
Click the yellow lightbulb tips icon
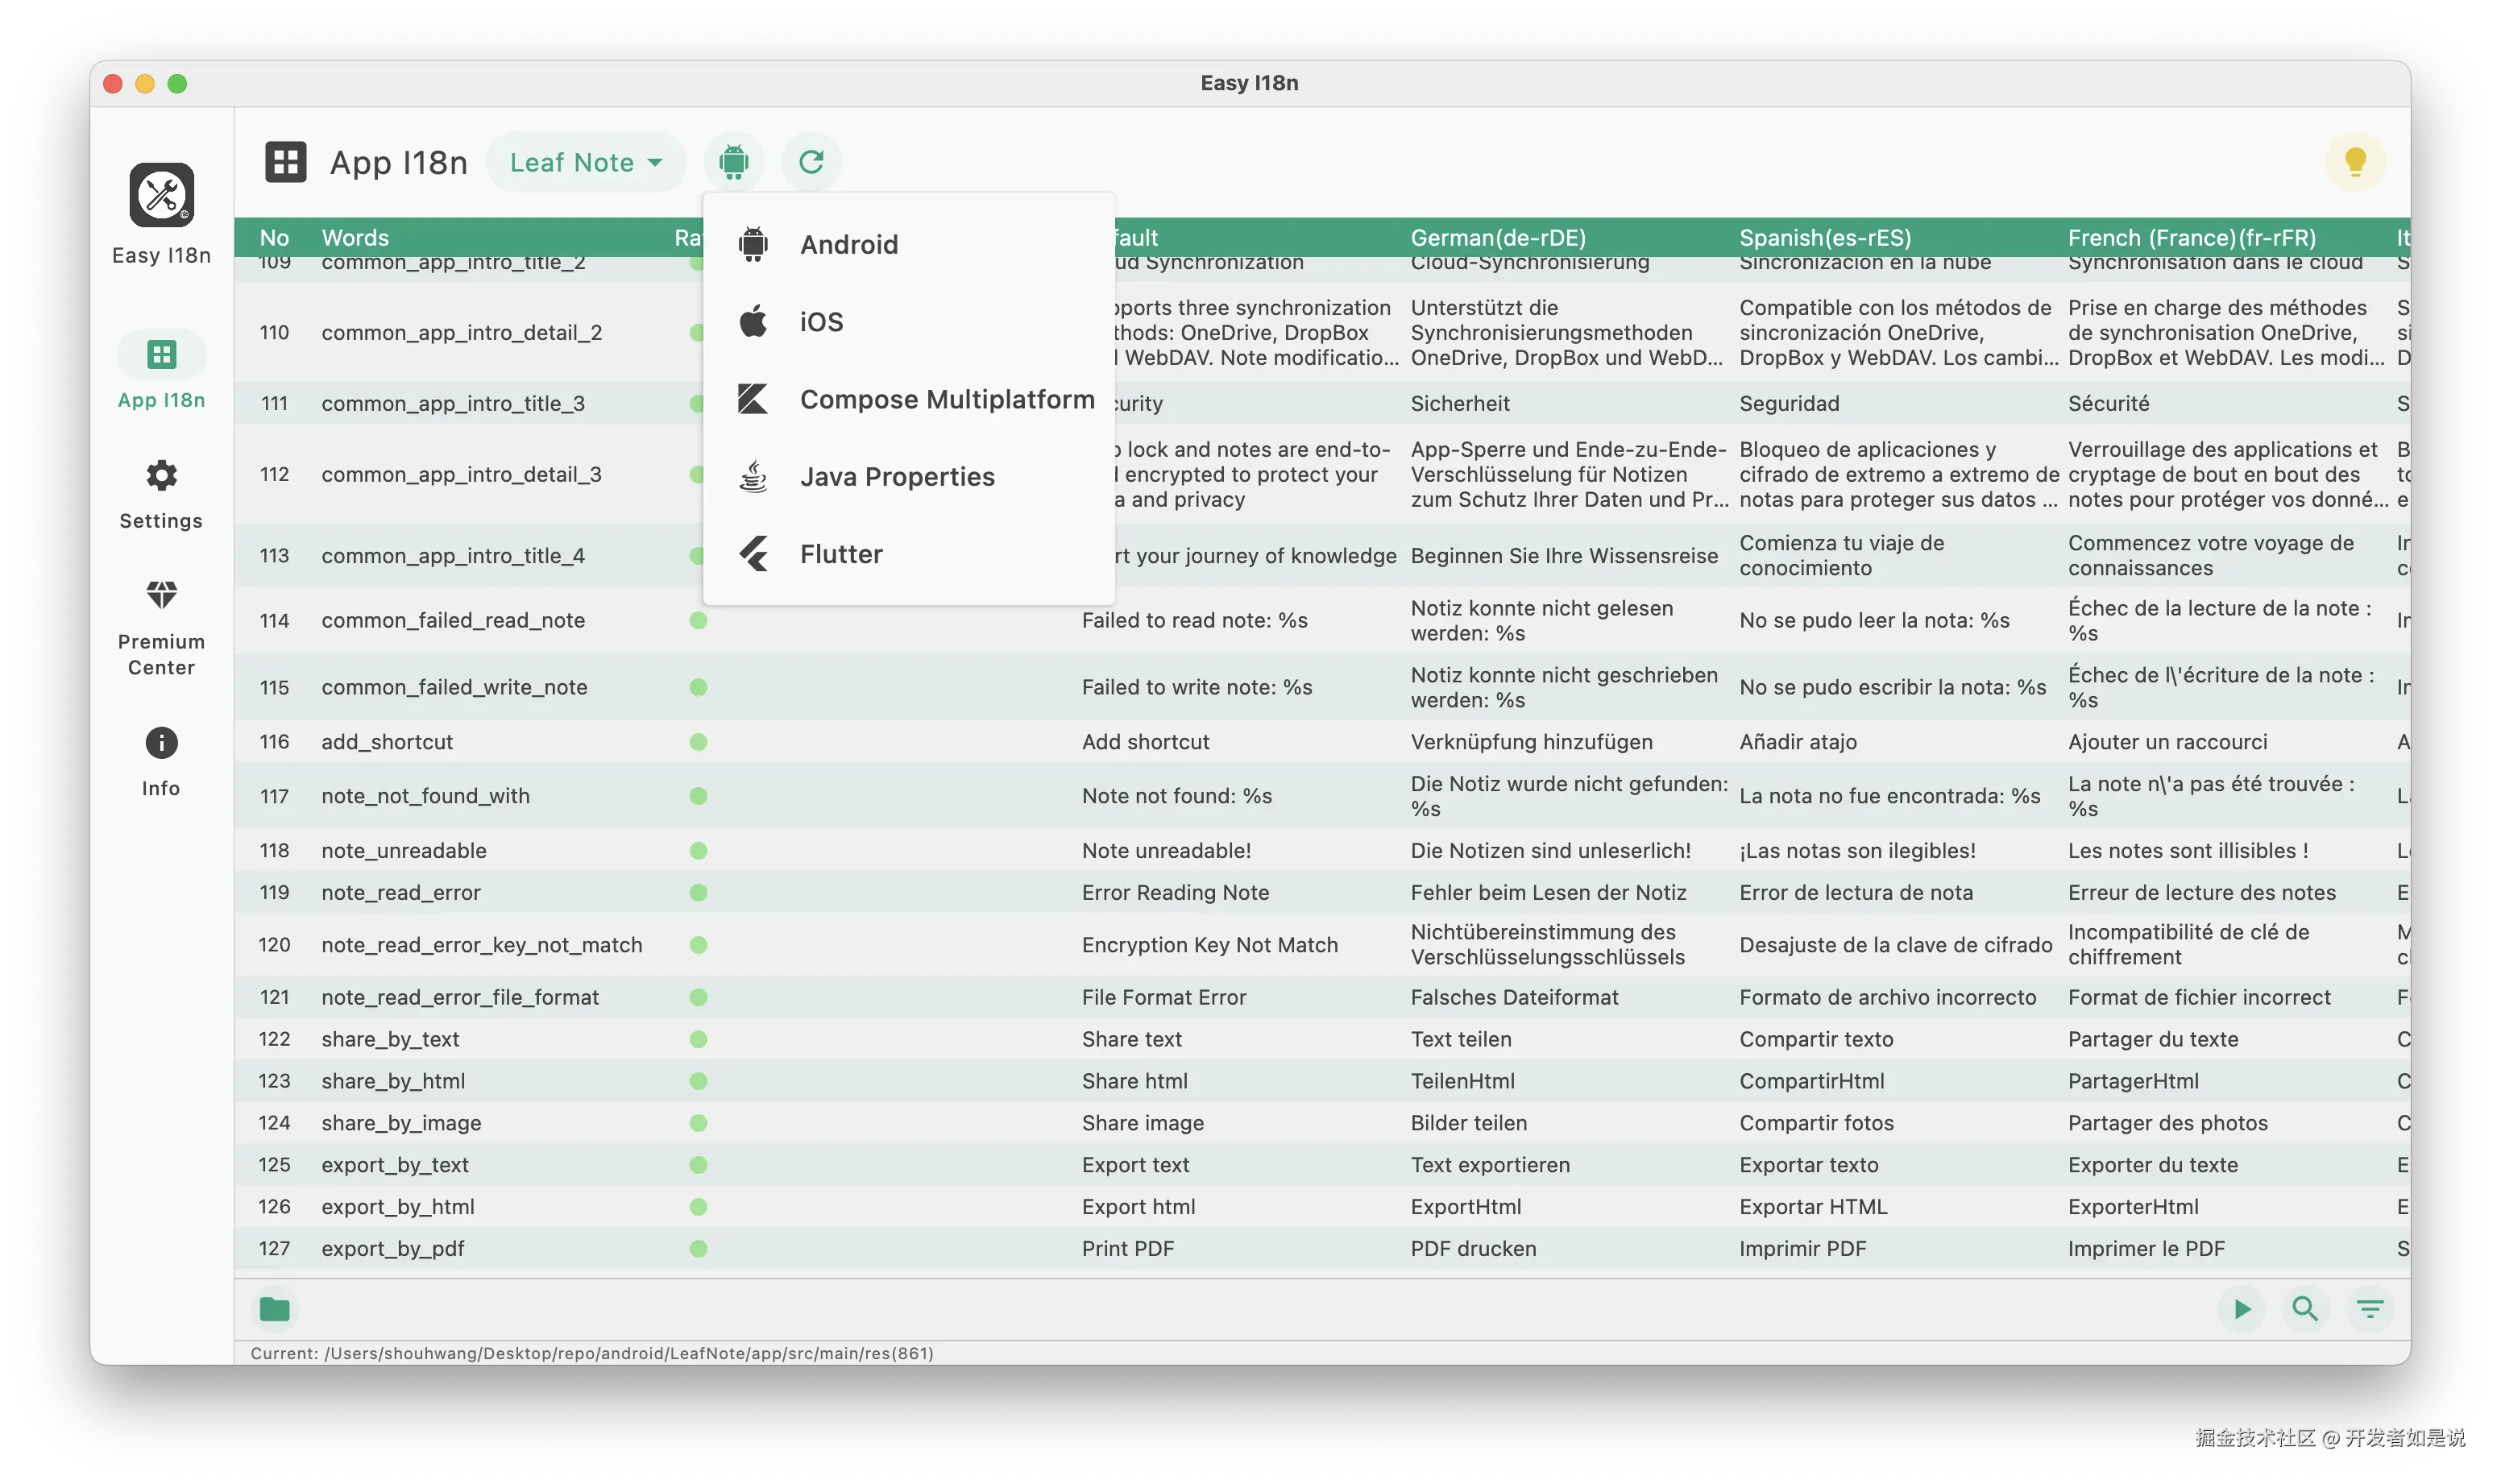tap(2355, 162)
